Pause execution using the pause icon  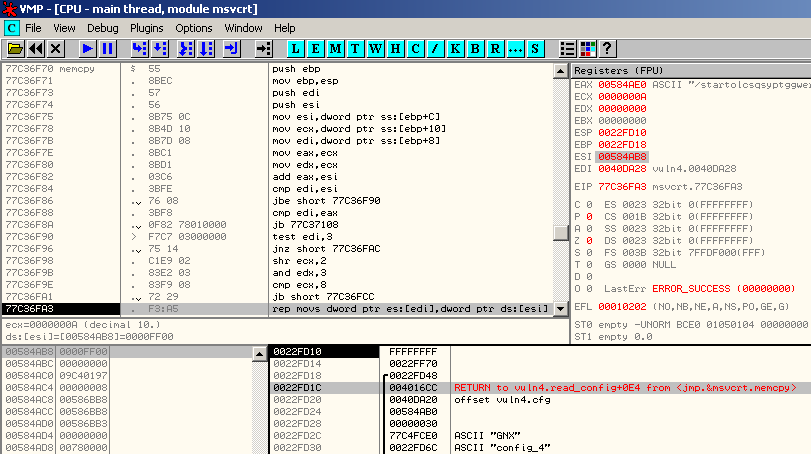pyautogui.click(x=108, y=48)
